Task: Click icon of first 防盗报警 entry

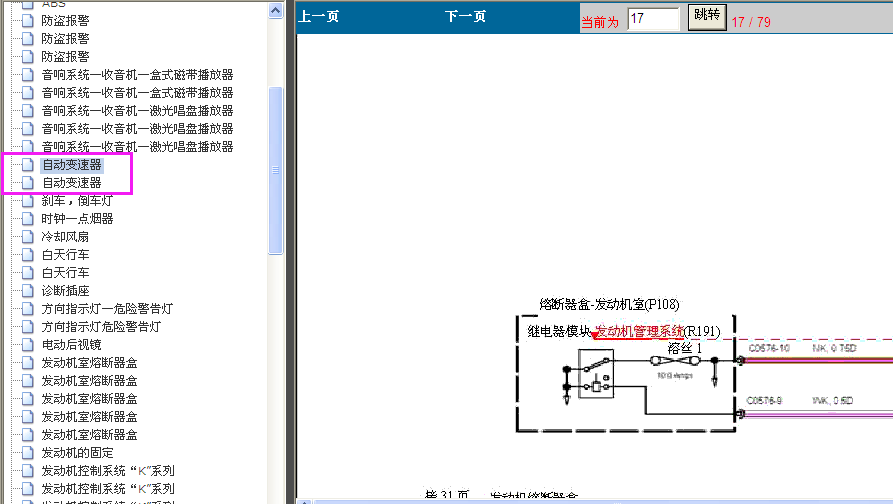Action: coord(27,21)
